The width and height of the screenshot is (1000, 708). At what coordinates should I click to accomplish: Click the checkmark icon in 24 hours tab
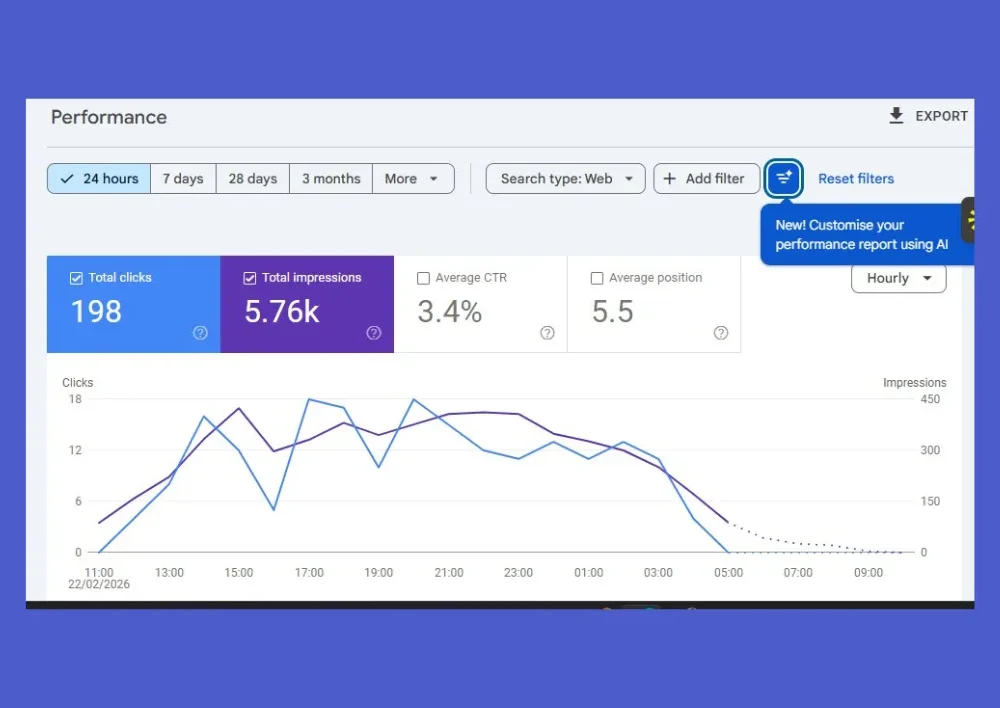(x=69, y=178)
